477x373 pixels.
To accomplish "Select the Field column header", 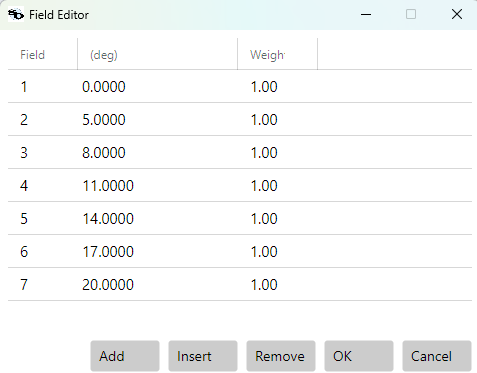I will (x=43, y=54).
